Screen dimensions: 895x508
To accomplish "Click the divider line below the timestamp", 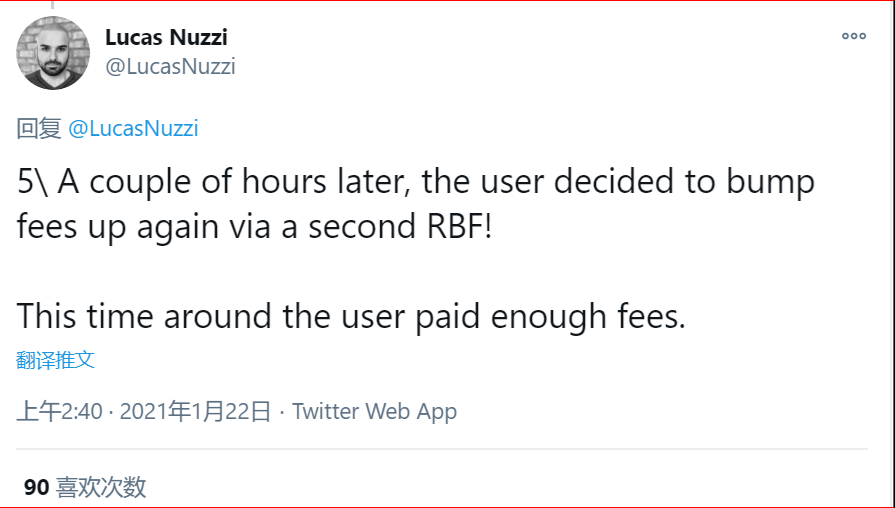I will (x=442, y=449).
